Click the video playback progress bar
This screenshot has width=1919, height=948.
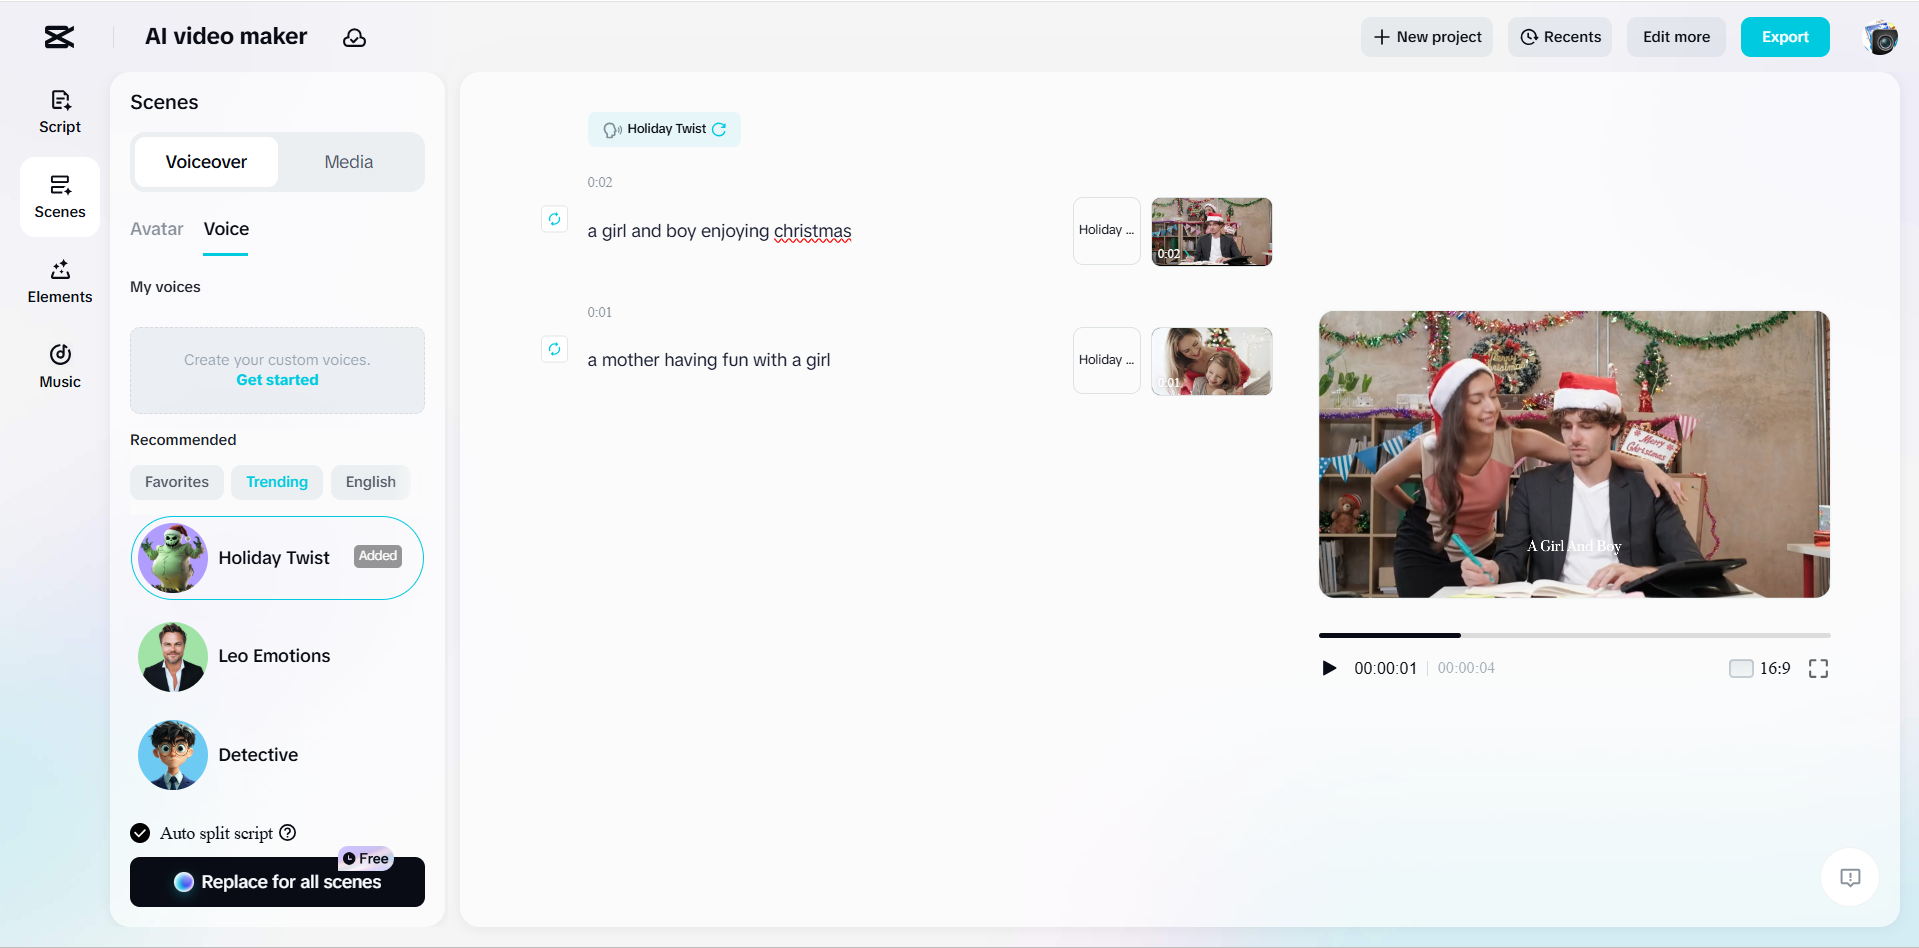point(1574,635)
